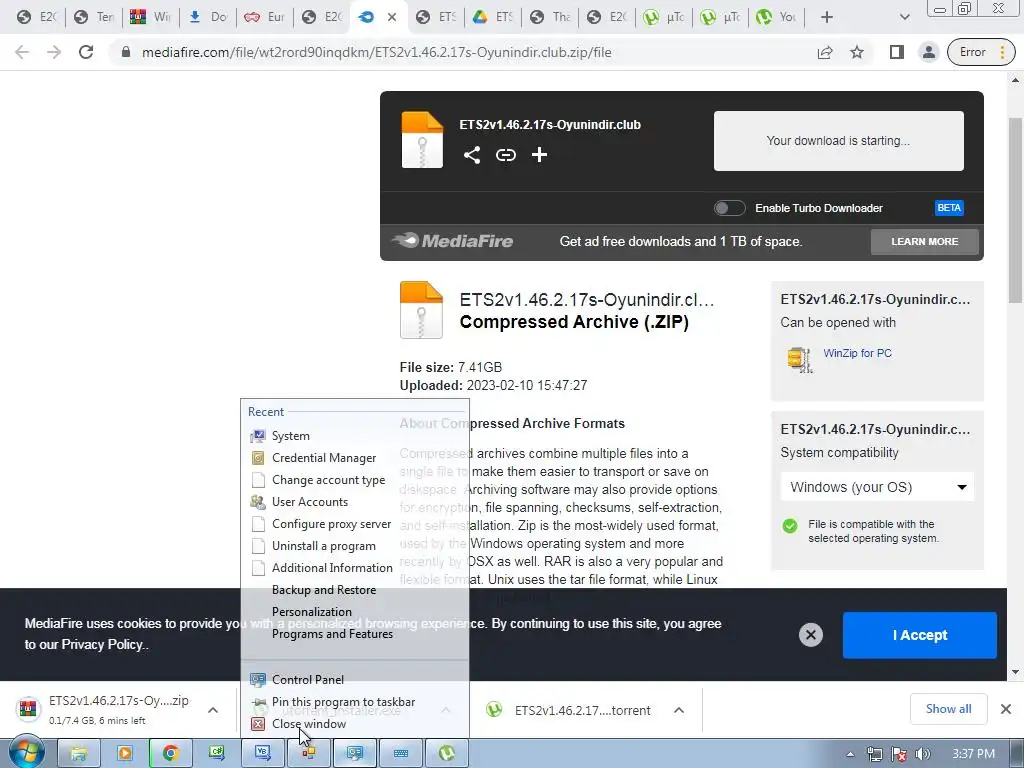Click the share page icon in address bar
Image resolution: width=1024 pixels, height=768 pixels.
pyautogui.click(x=825, y=52)
